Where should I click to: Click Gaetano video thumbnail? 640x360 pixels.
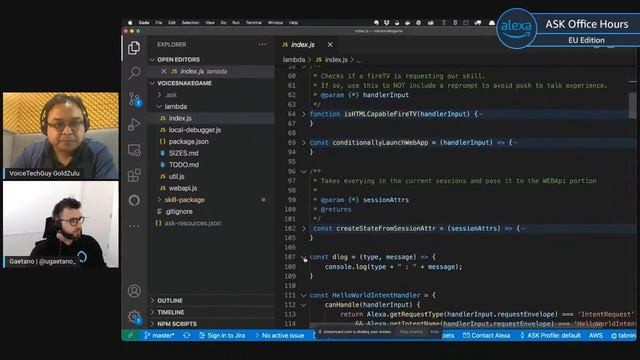point(61,224)
